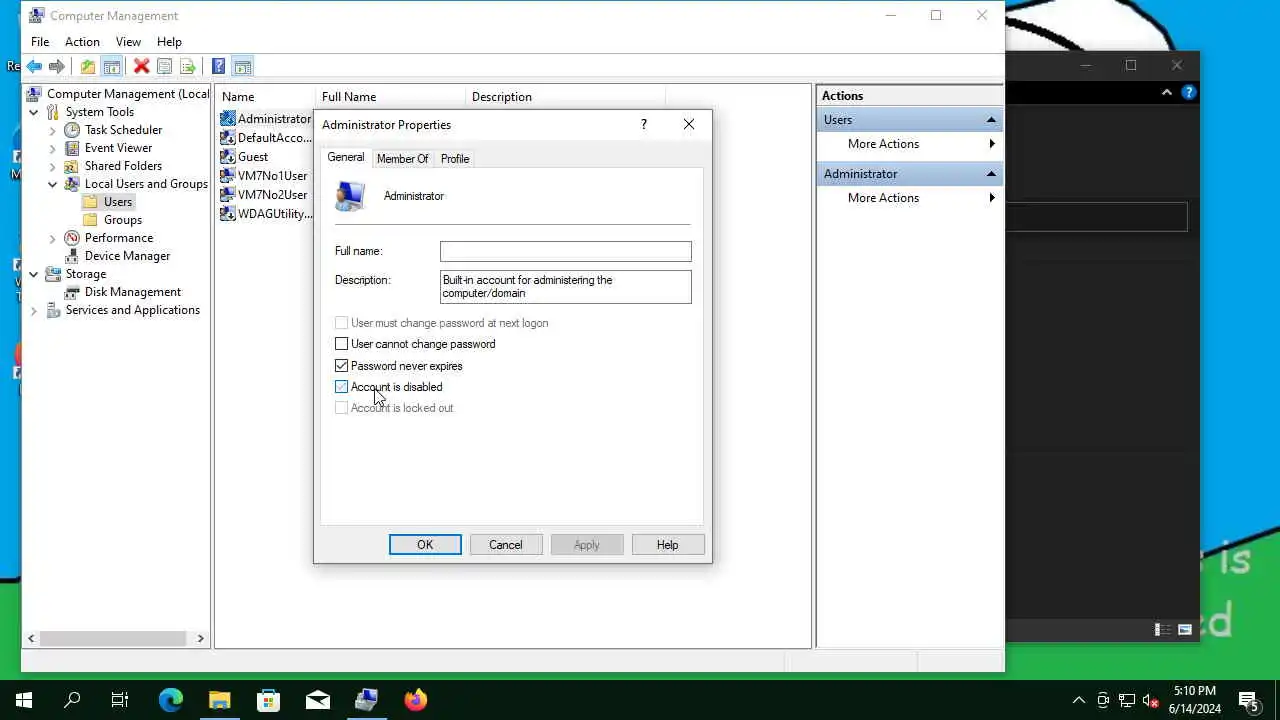Toggle Show/Hide Console Tree toolbar icon
Viewport: 1280px width, 720px height.
point(112,67)
